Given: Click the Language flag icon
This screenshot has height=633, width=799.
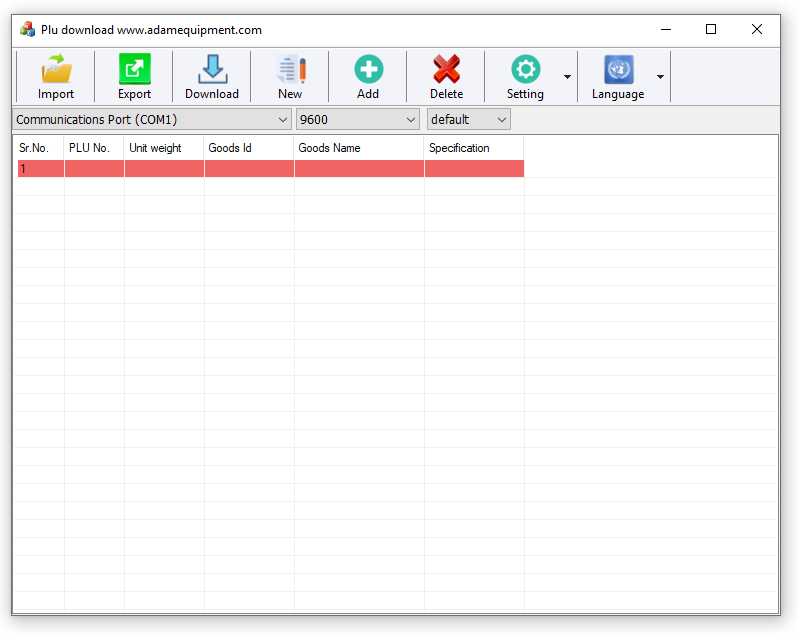Looking at the screenshot, I should coord(618,70).
